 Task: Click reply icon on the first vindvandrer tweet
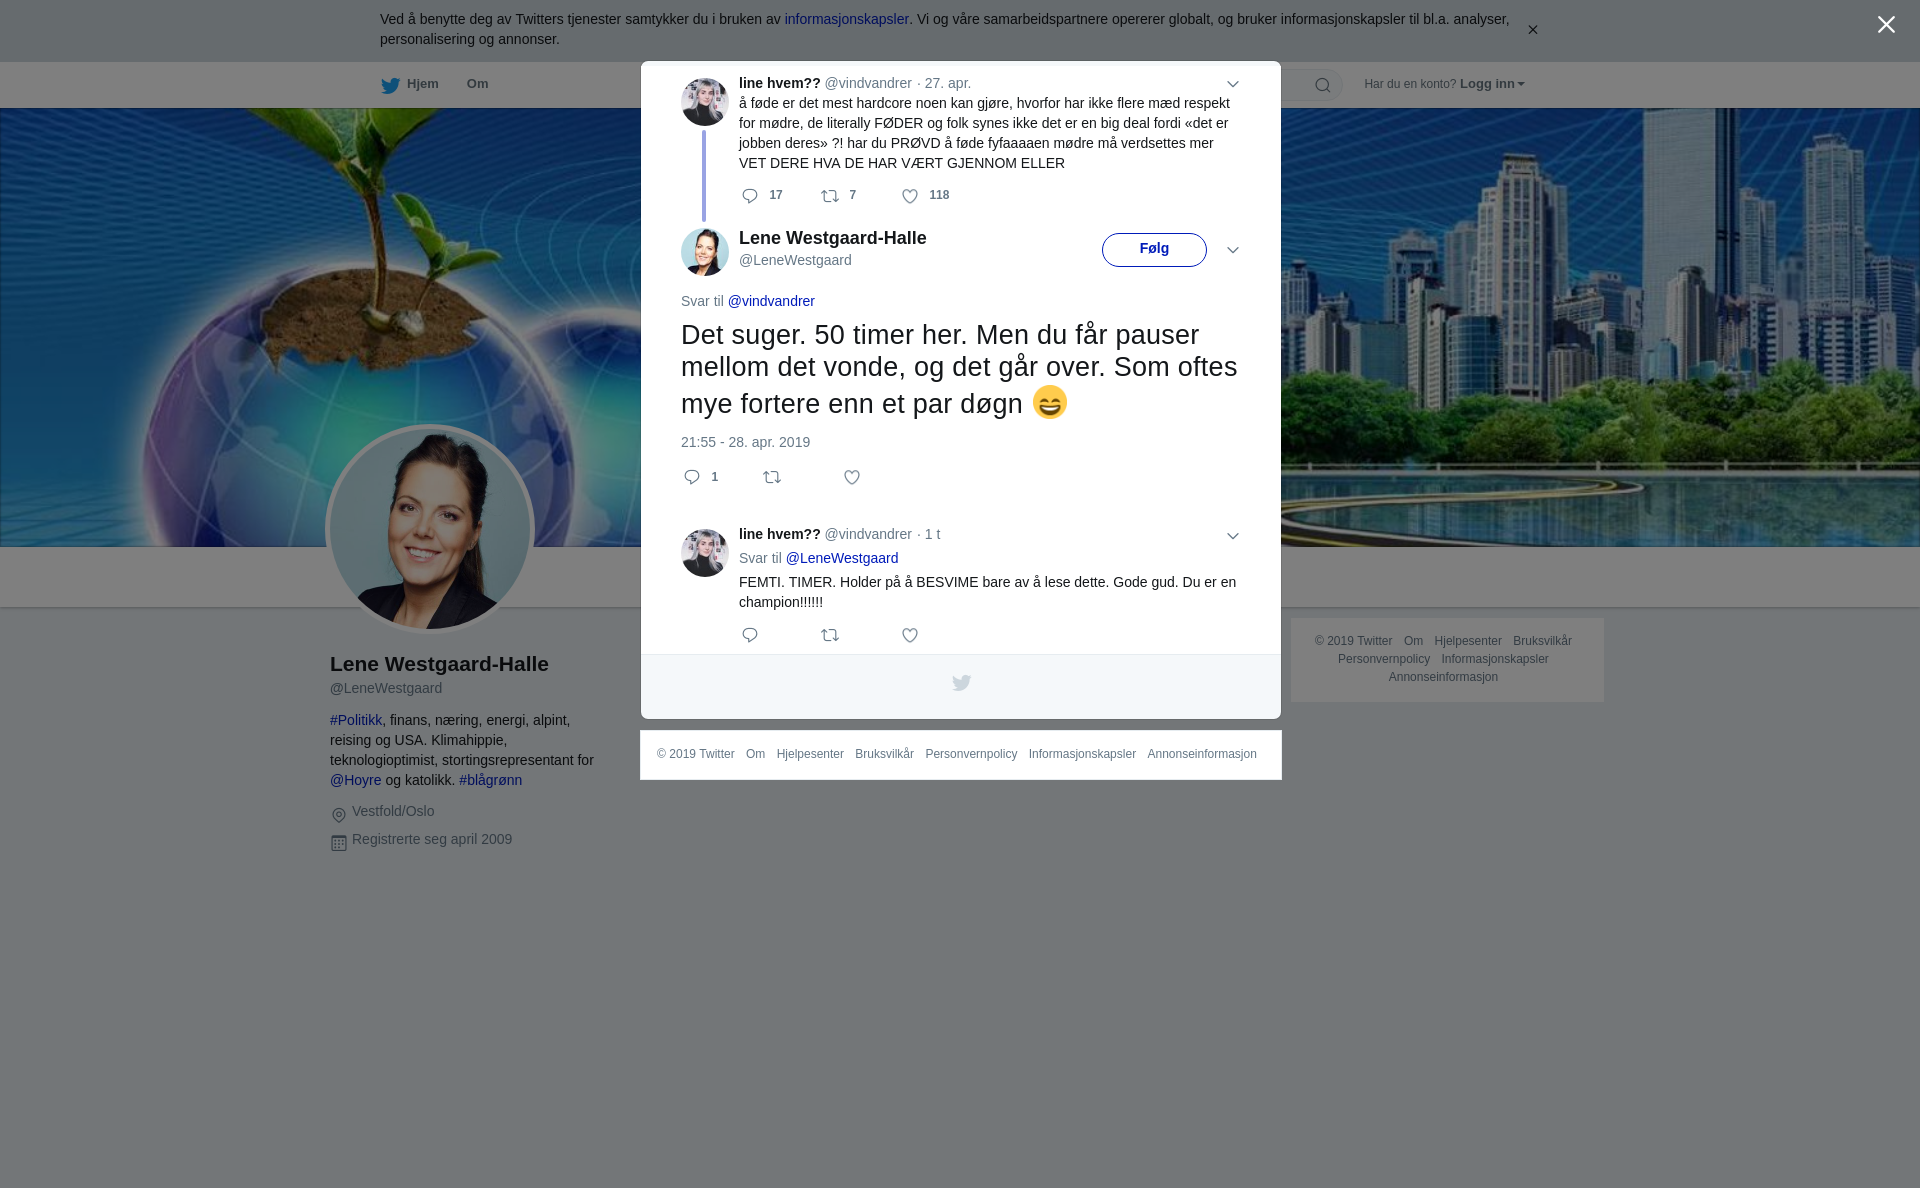(750, 196)
